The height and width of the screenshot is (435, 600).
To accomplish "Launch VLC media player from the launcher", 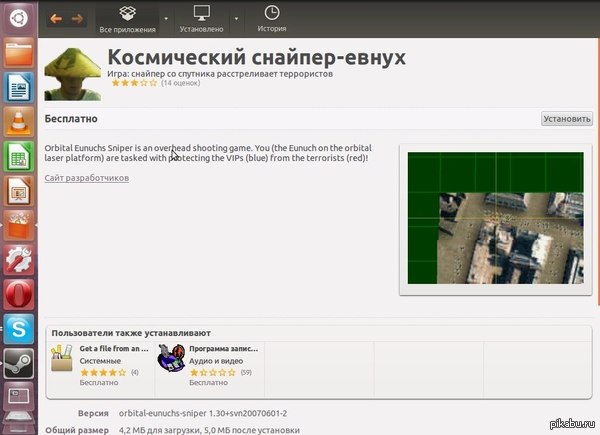I will click(19, 122).
